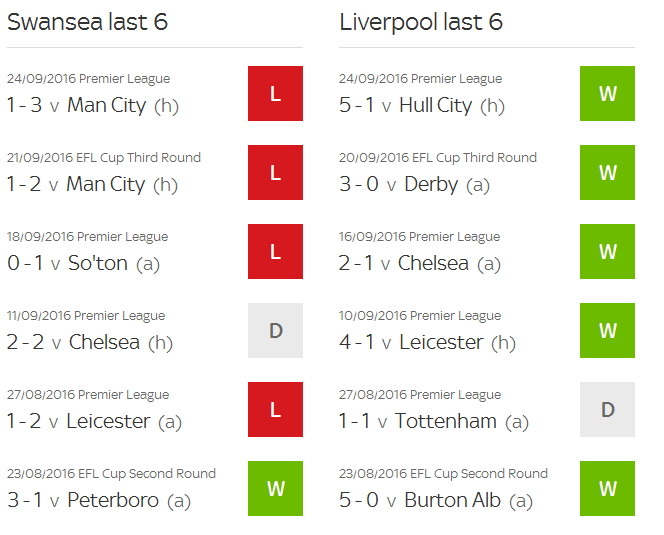Click the W badge for Liverpool 2-1 Chelsea

coord(607,251)
